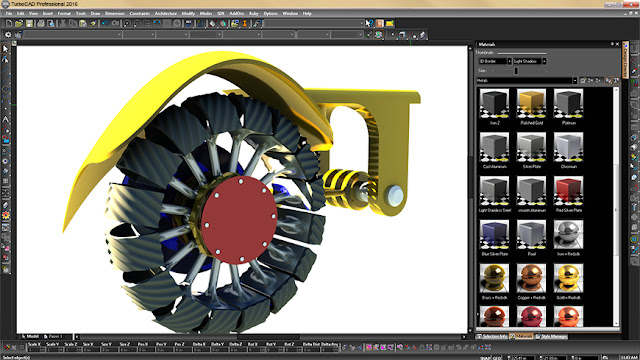Image resolution: width=640 pixels, height=360 pixels.
Task: Click the Print icon in the toolbar
Action: coord(40,24)
